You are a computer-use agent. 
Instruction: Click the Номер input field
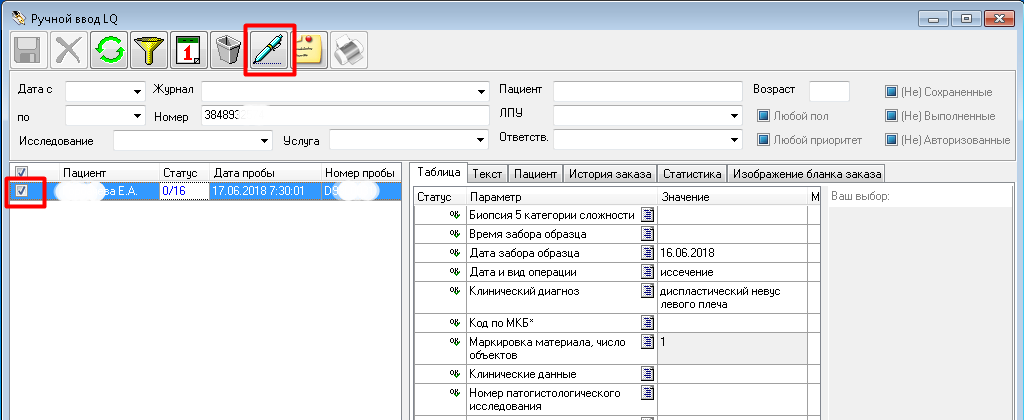pos(345,116)
